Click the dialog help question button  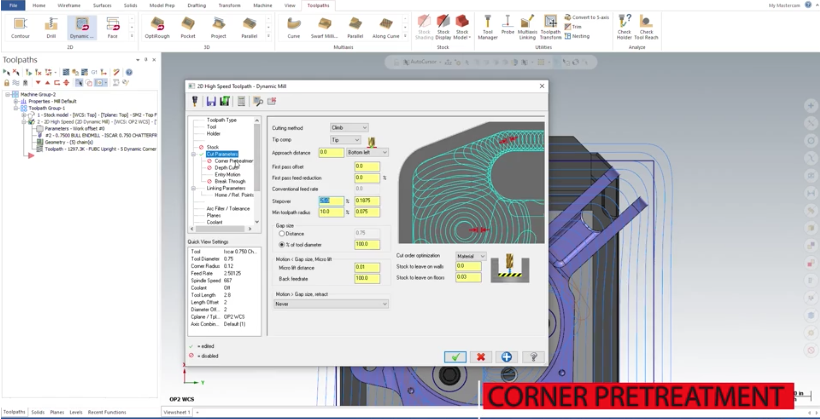533,357
